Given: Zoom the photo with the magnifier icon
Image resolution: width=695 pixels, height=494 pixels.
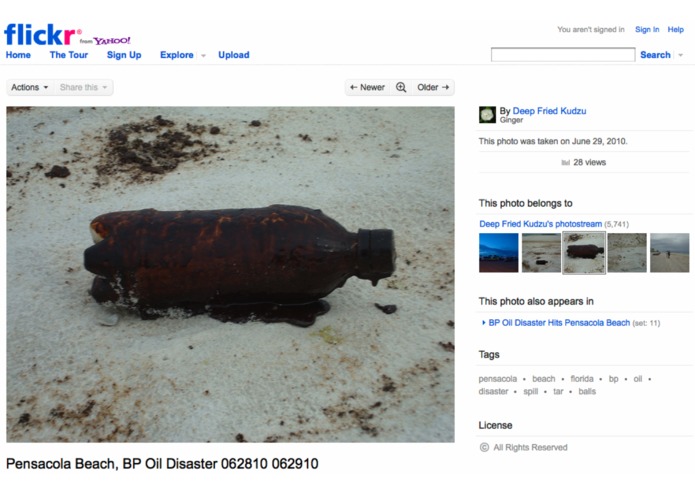Looking at the screenshot, I should pyautogui.click(x=401, y=87).
